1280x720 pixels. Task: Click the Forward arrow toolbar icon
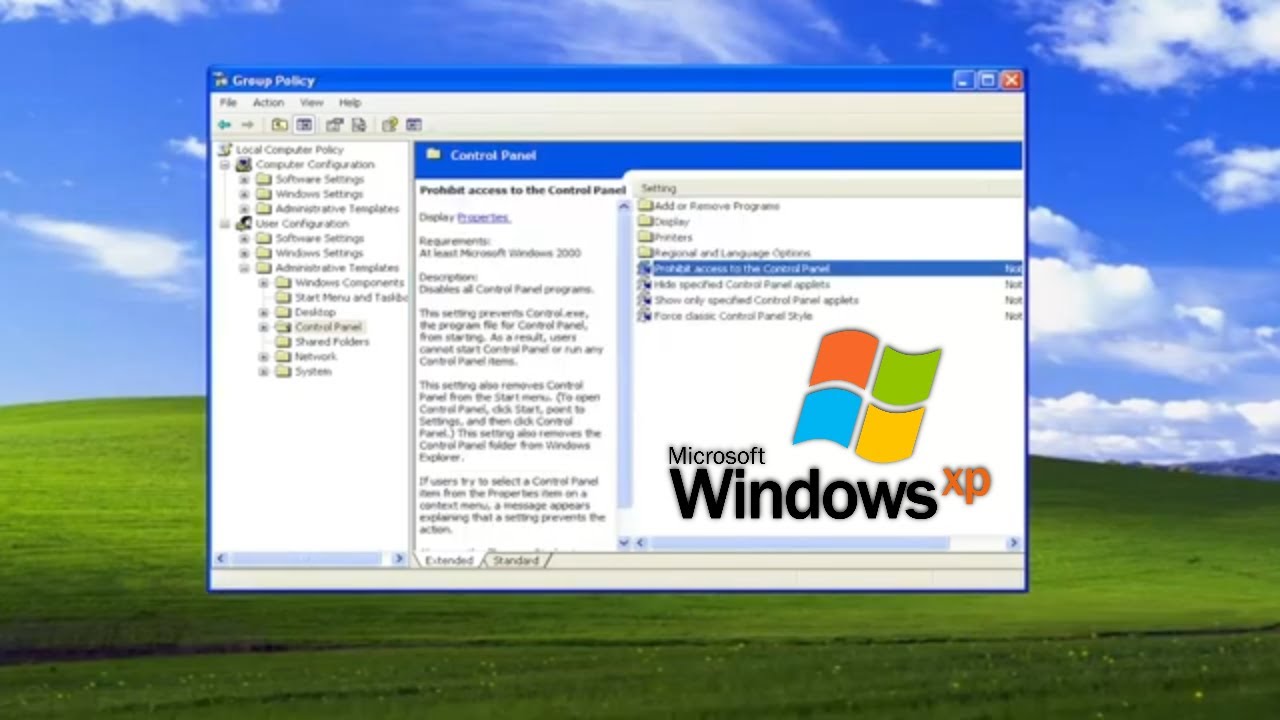[247, 125]
